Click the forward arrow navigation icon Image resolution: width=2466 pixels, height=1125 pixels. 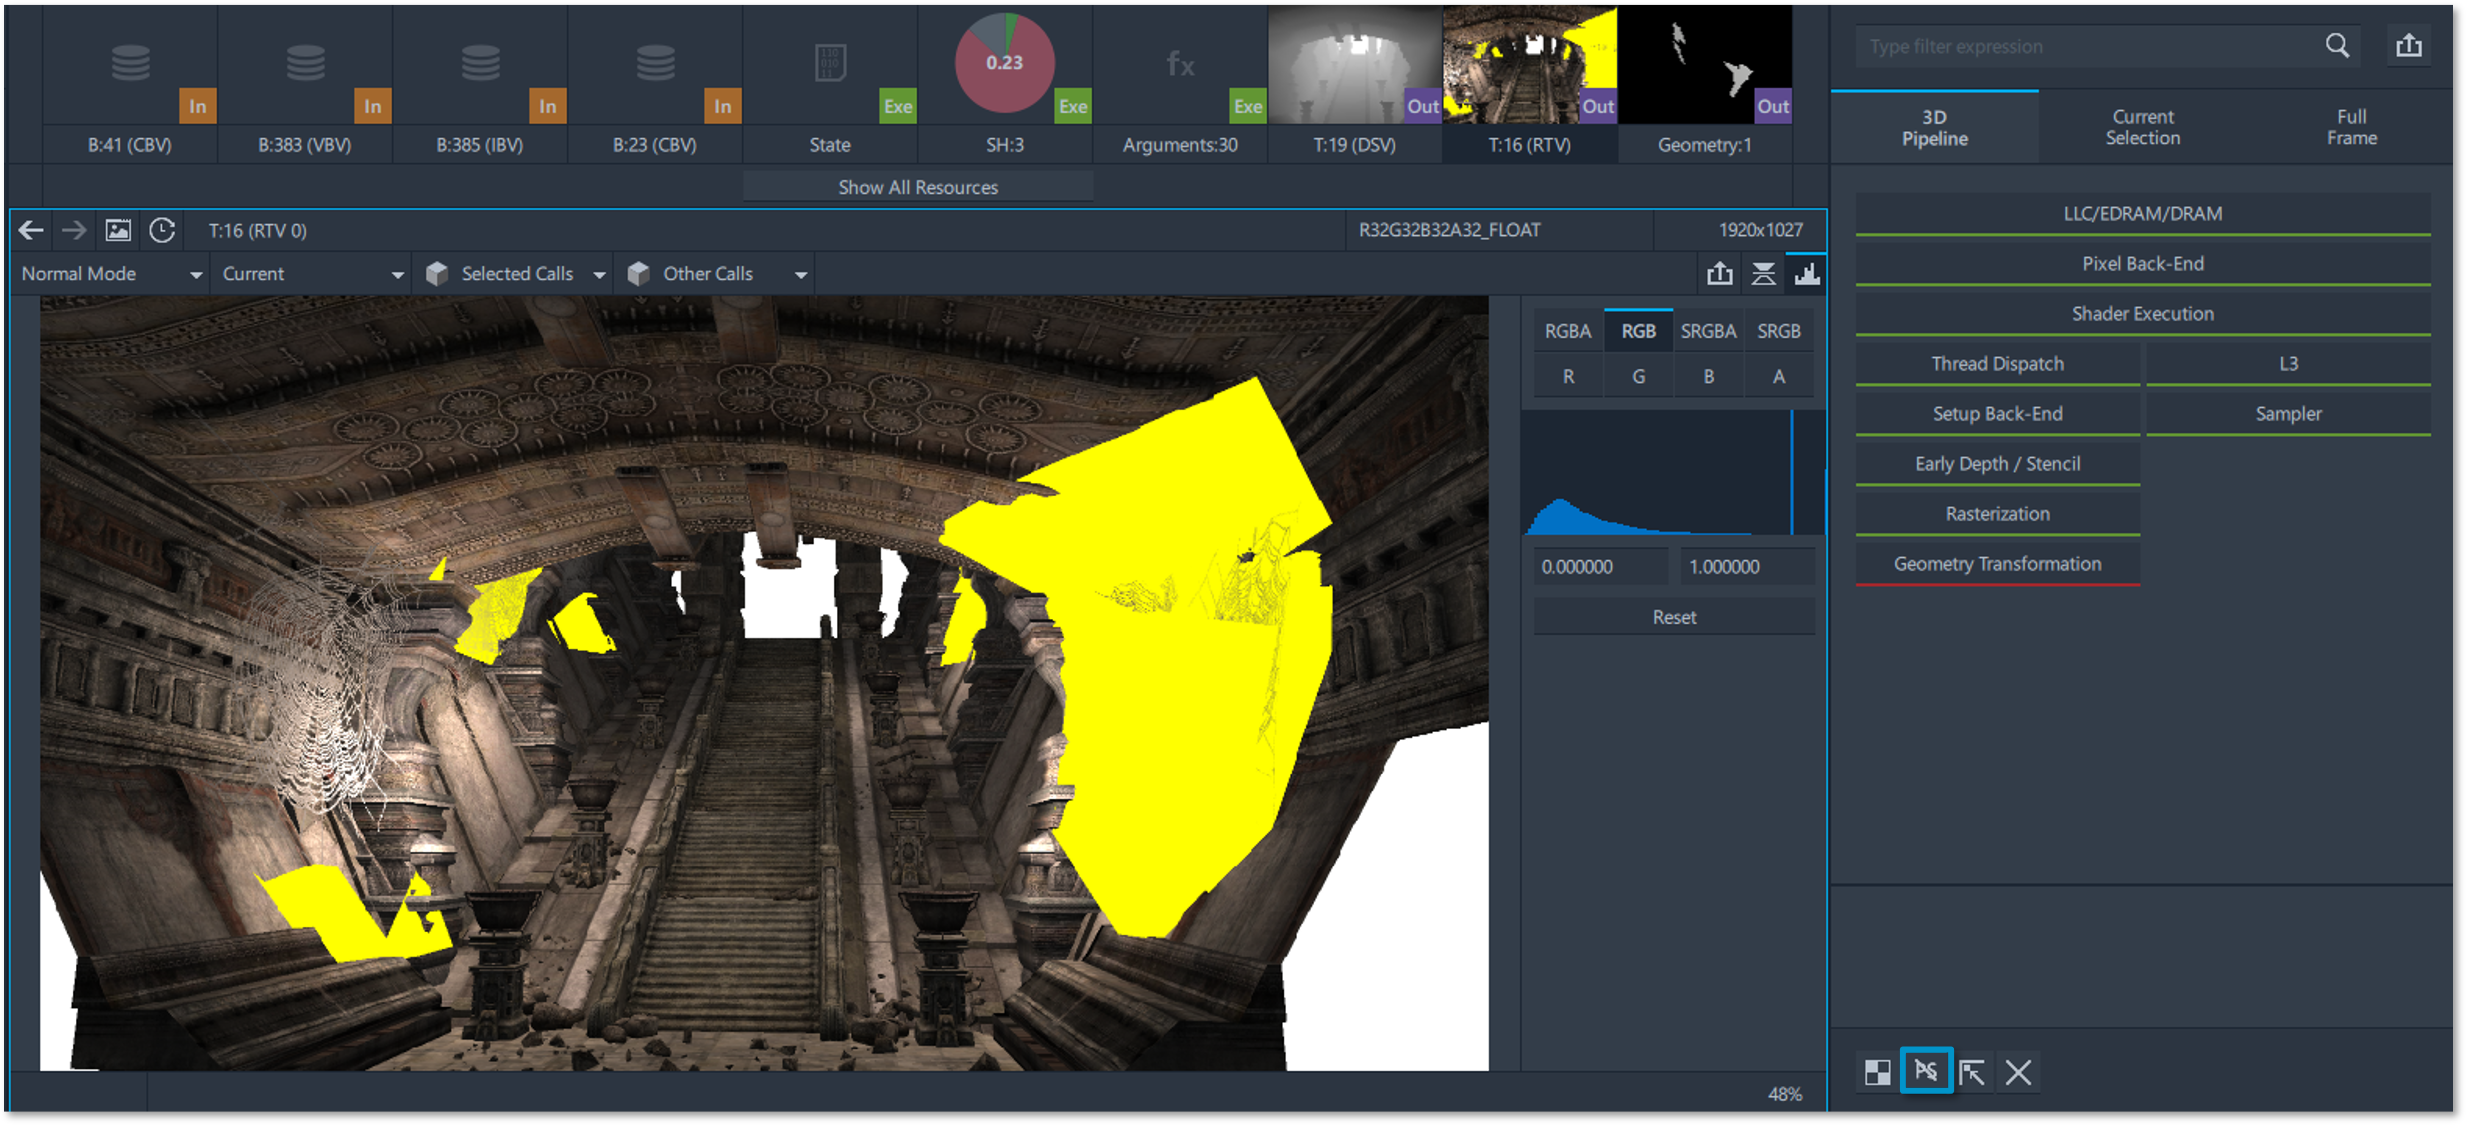[74, 231]
